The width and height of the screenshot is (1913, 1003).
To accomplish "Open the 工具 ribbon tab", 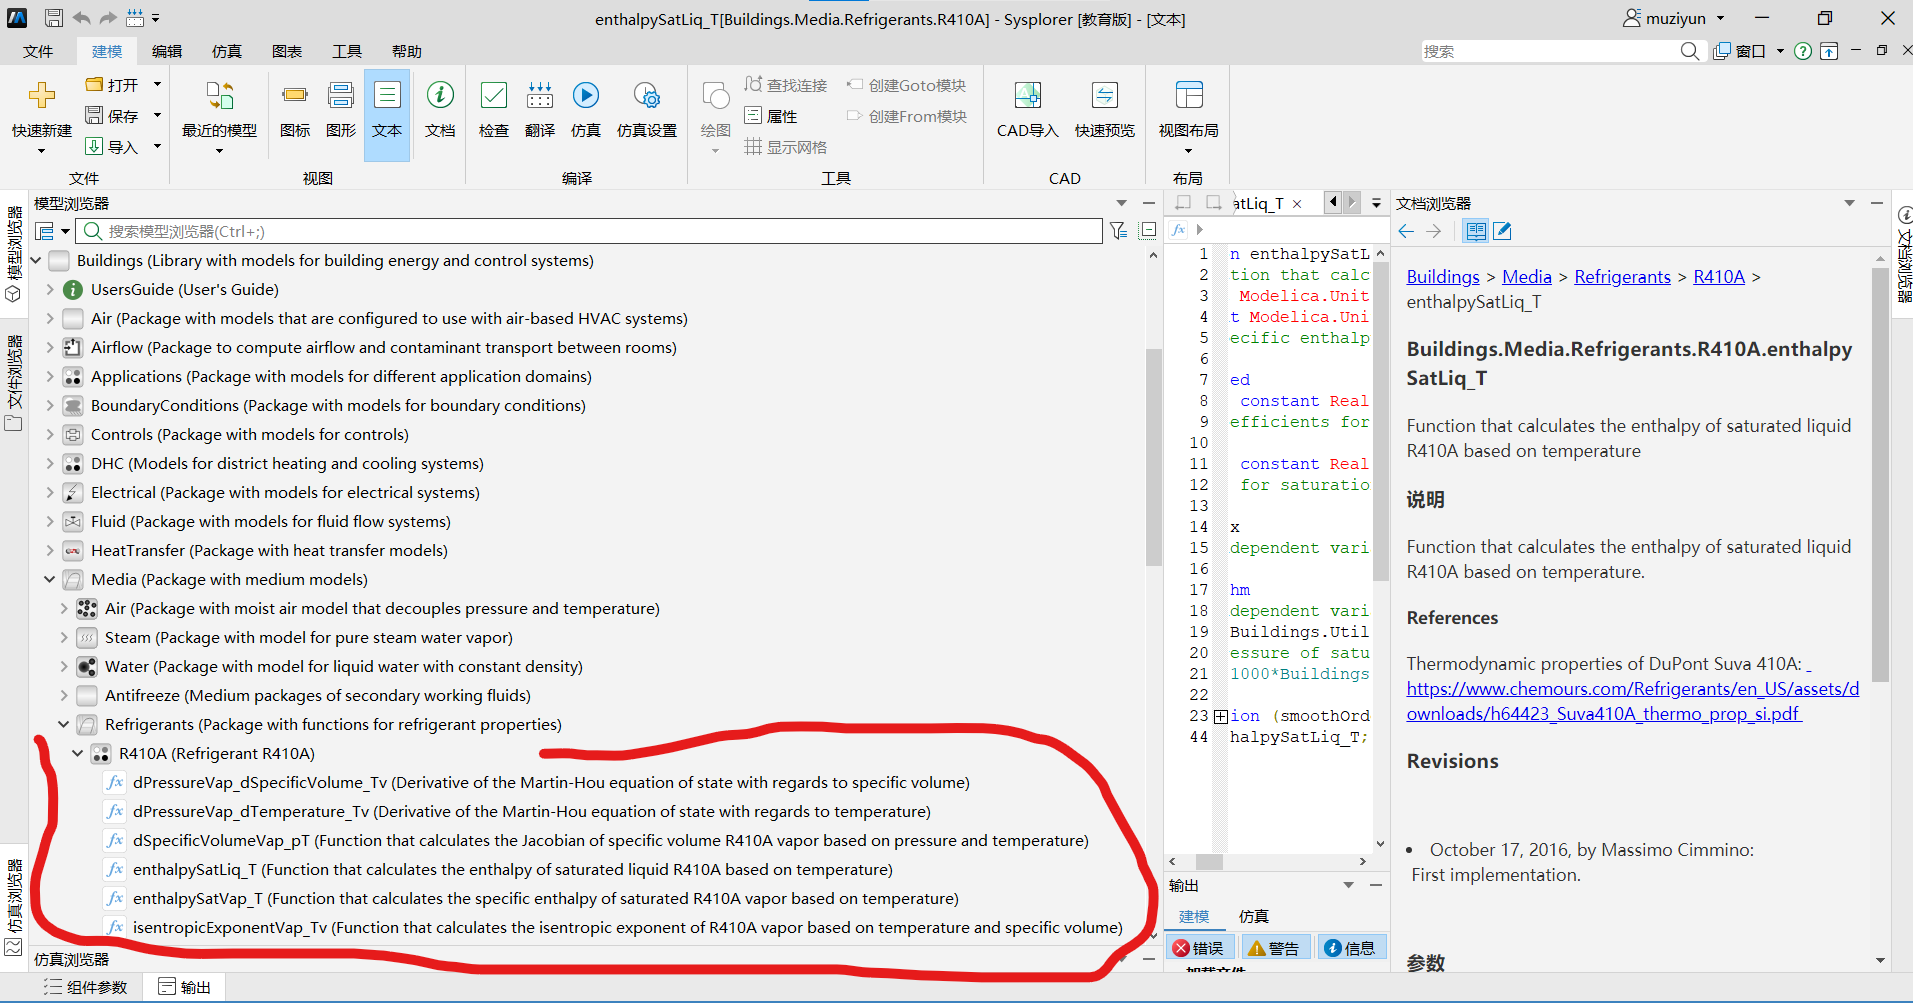I will click(x=347, y=51).
